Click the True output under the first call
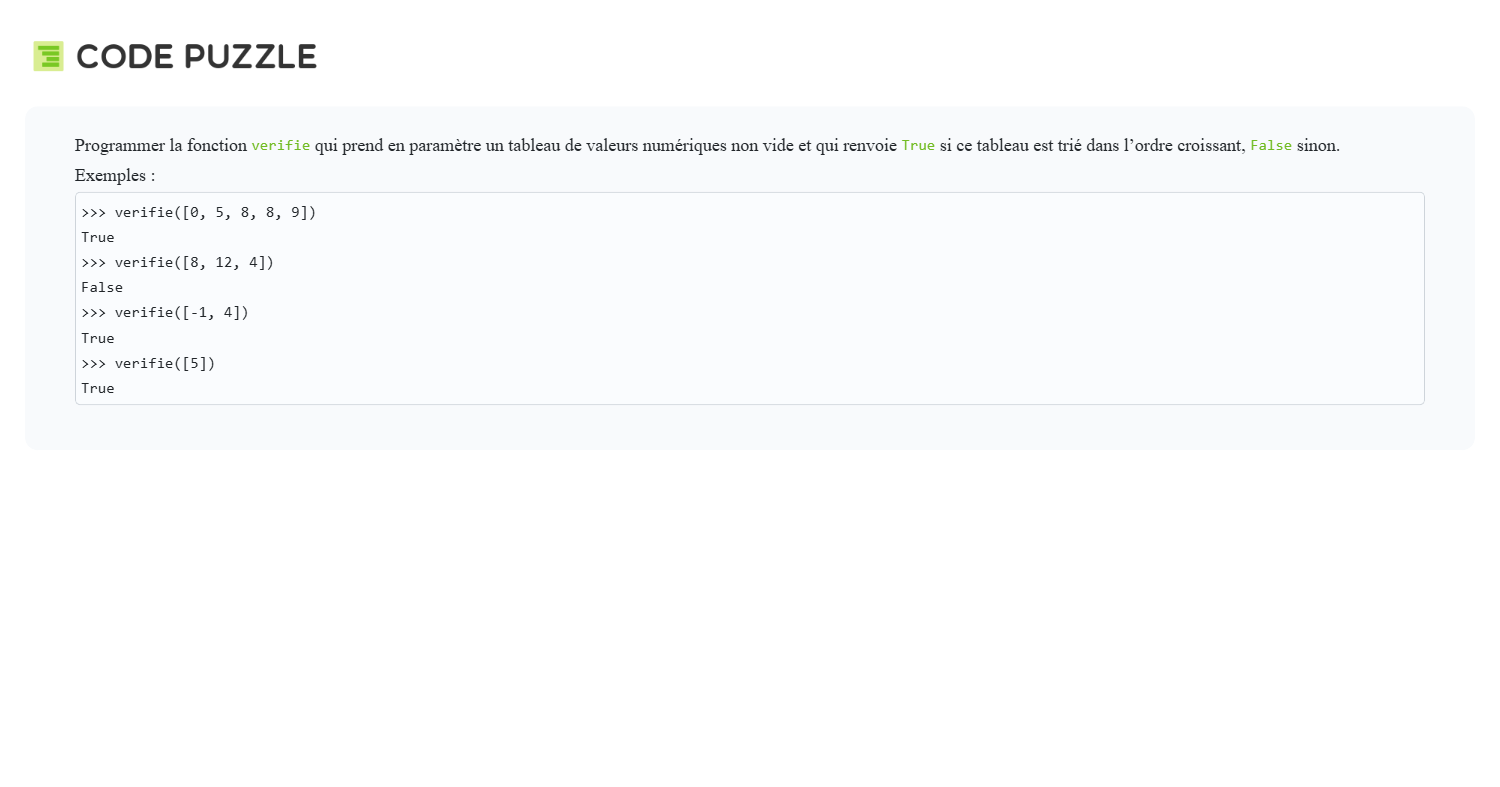 coord(98,238)
